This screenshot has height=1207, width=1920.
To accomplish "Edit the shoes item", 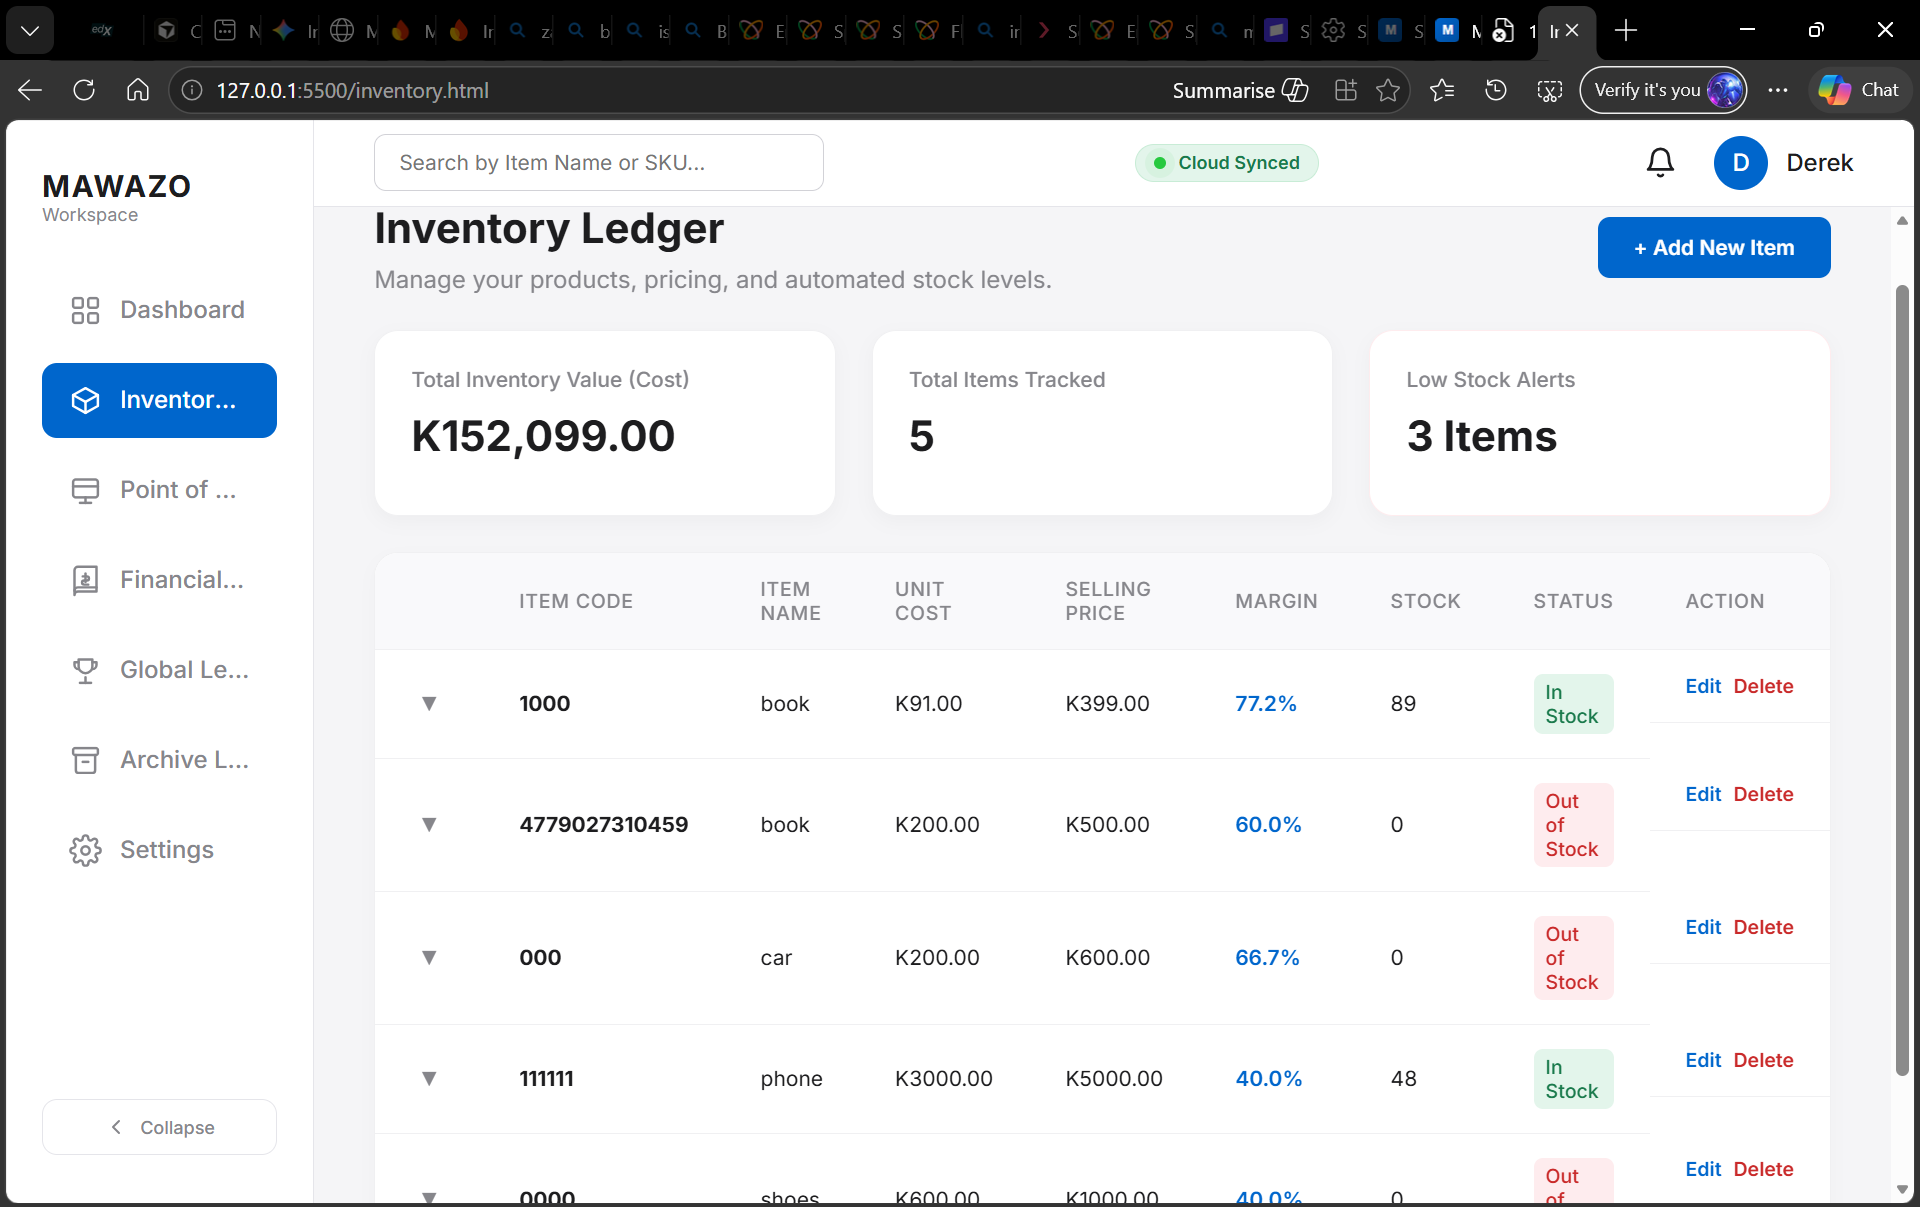I will [1702, 1169].
